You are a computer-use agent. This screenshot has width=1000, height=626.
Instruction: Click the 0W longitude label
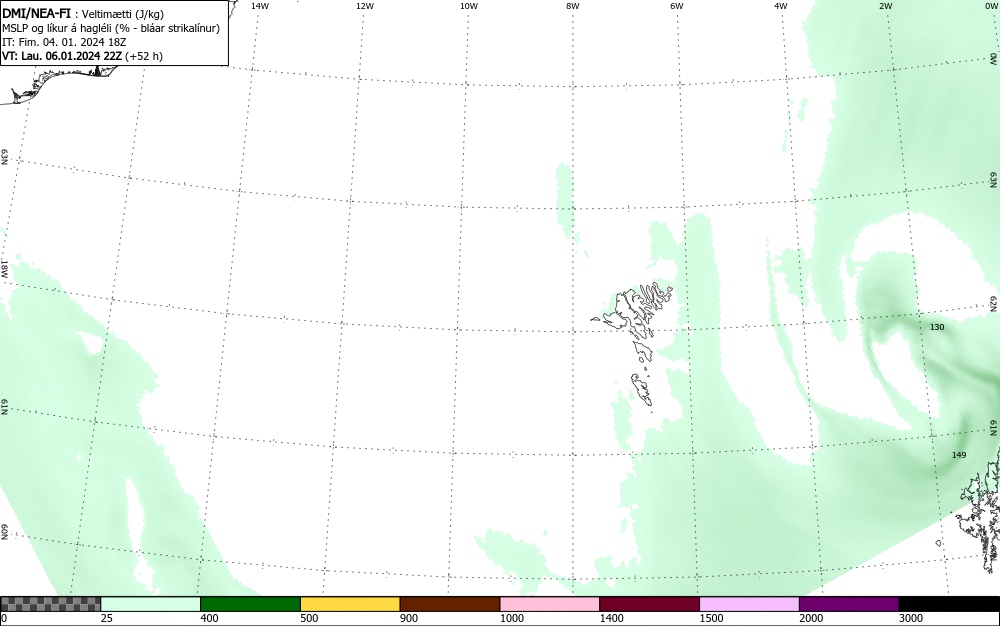(991, 6)
